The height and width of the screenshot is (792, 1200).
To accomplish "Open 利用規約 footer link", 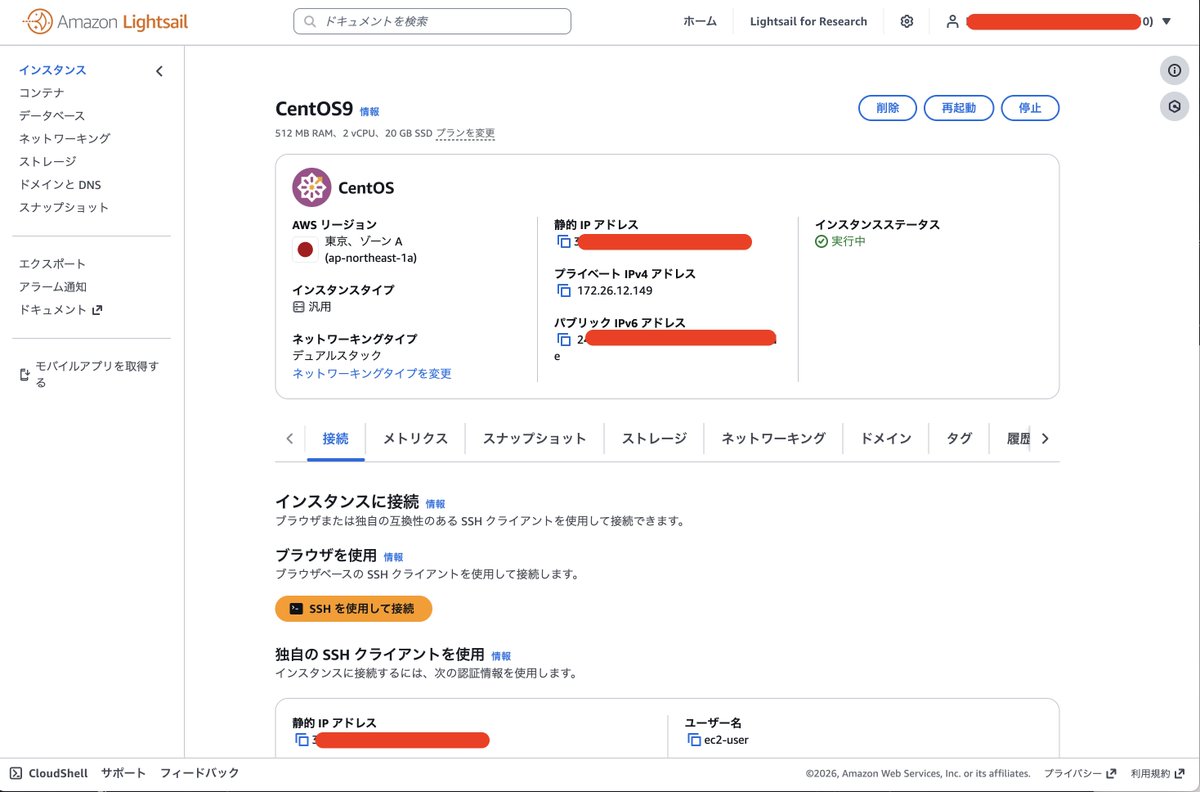I will coord(1157,773).
